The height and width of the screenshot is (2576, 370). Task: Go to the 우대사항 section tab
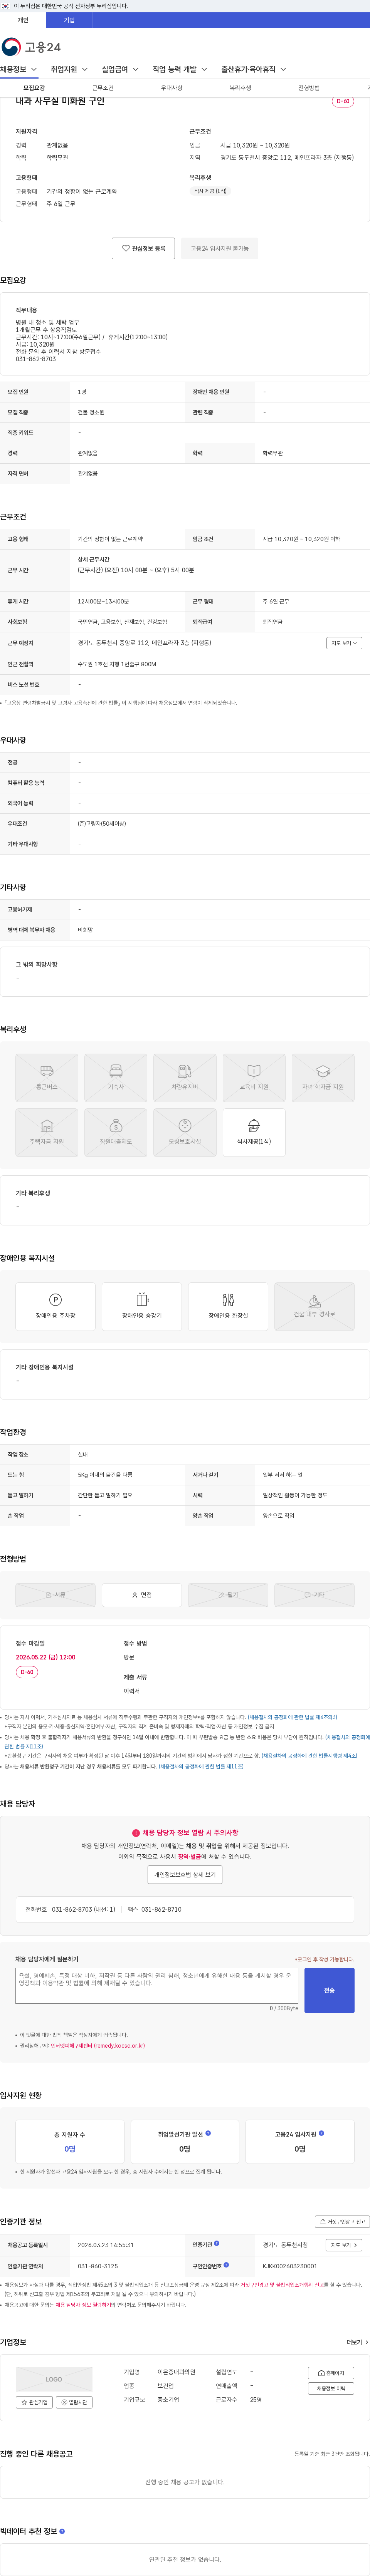(x=171, y=88)
